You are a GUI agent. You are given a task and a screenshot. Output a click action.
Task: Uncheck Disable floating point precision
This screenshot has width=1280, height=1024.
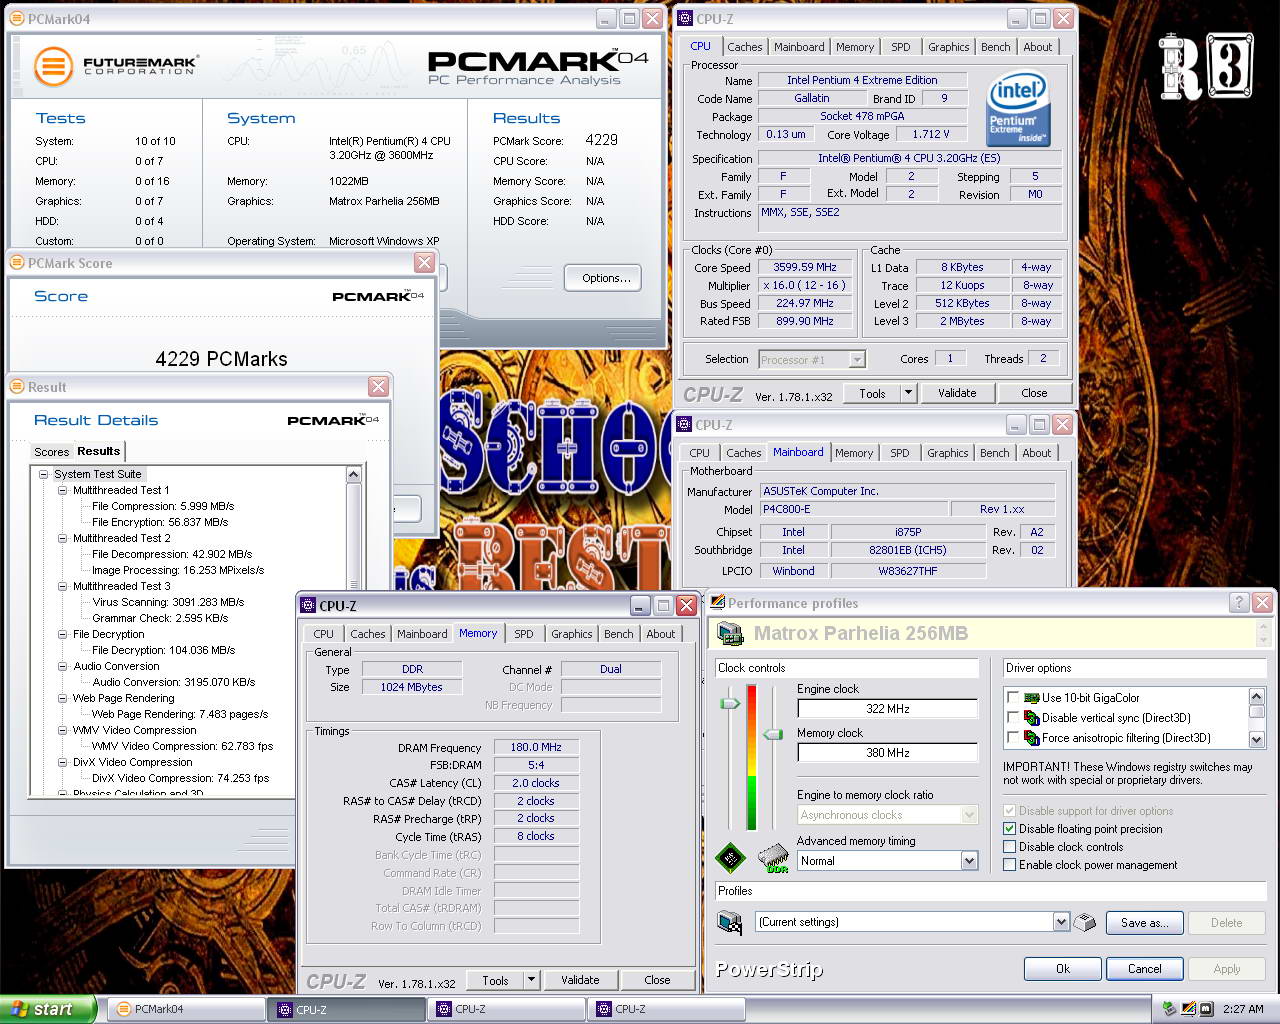pyautogui.click(x=1010, y=829)
